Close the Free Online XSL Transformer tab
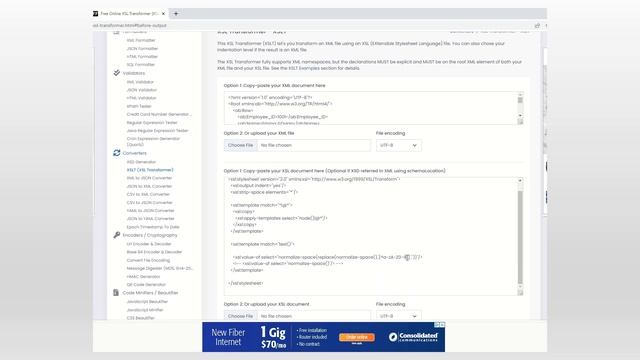 [x=163, y=13]
